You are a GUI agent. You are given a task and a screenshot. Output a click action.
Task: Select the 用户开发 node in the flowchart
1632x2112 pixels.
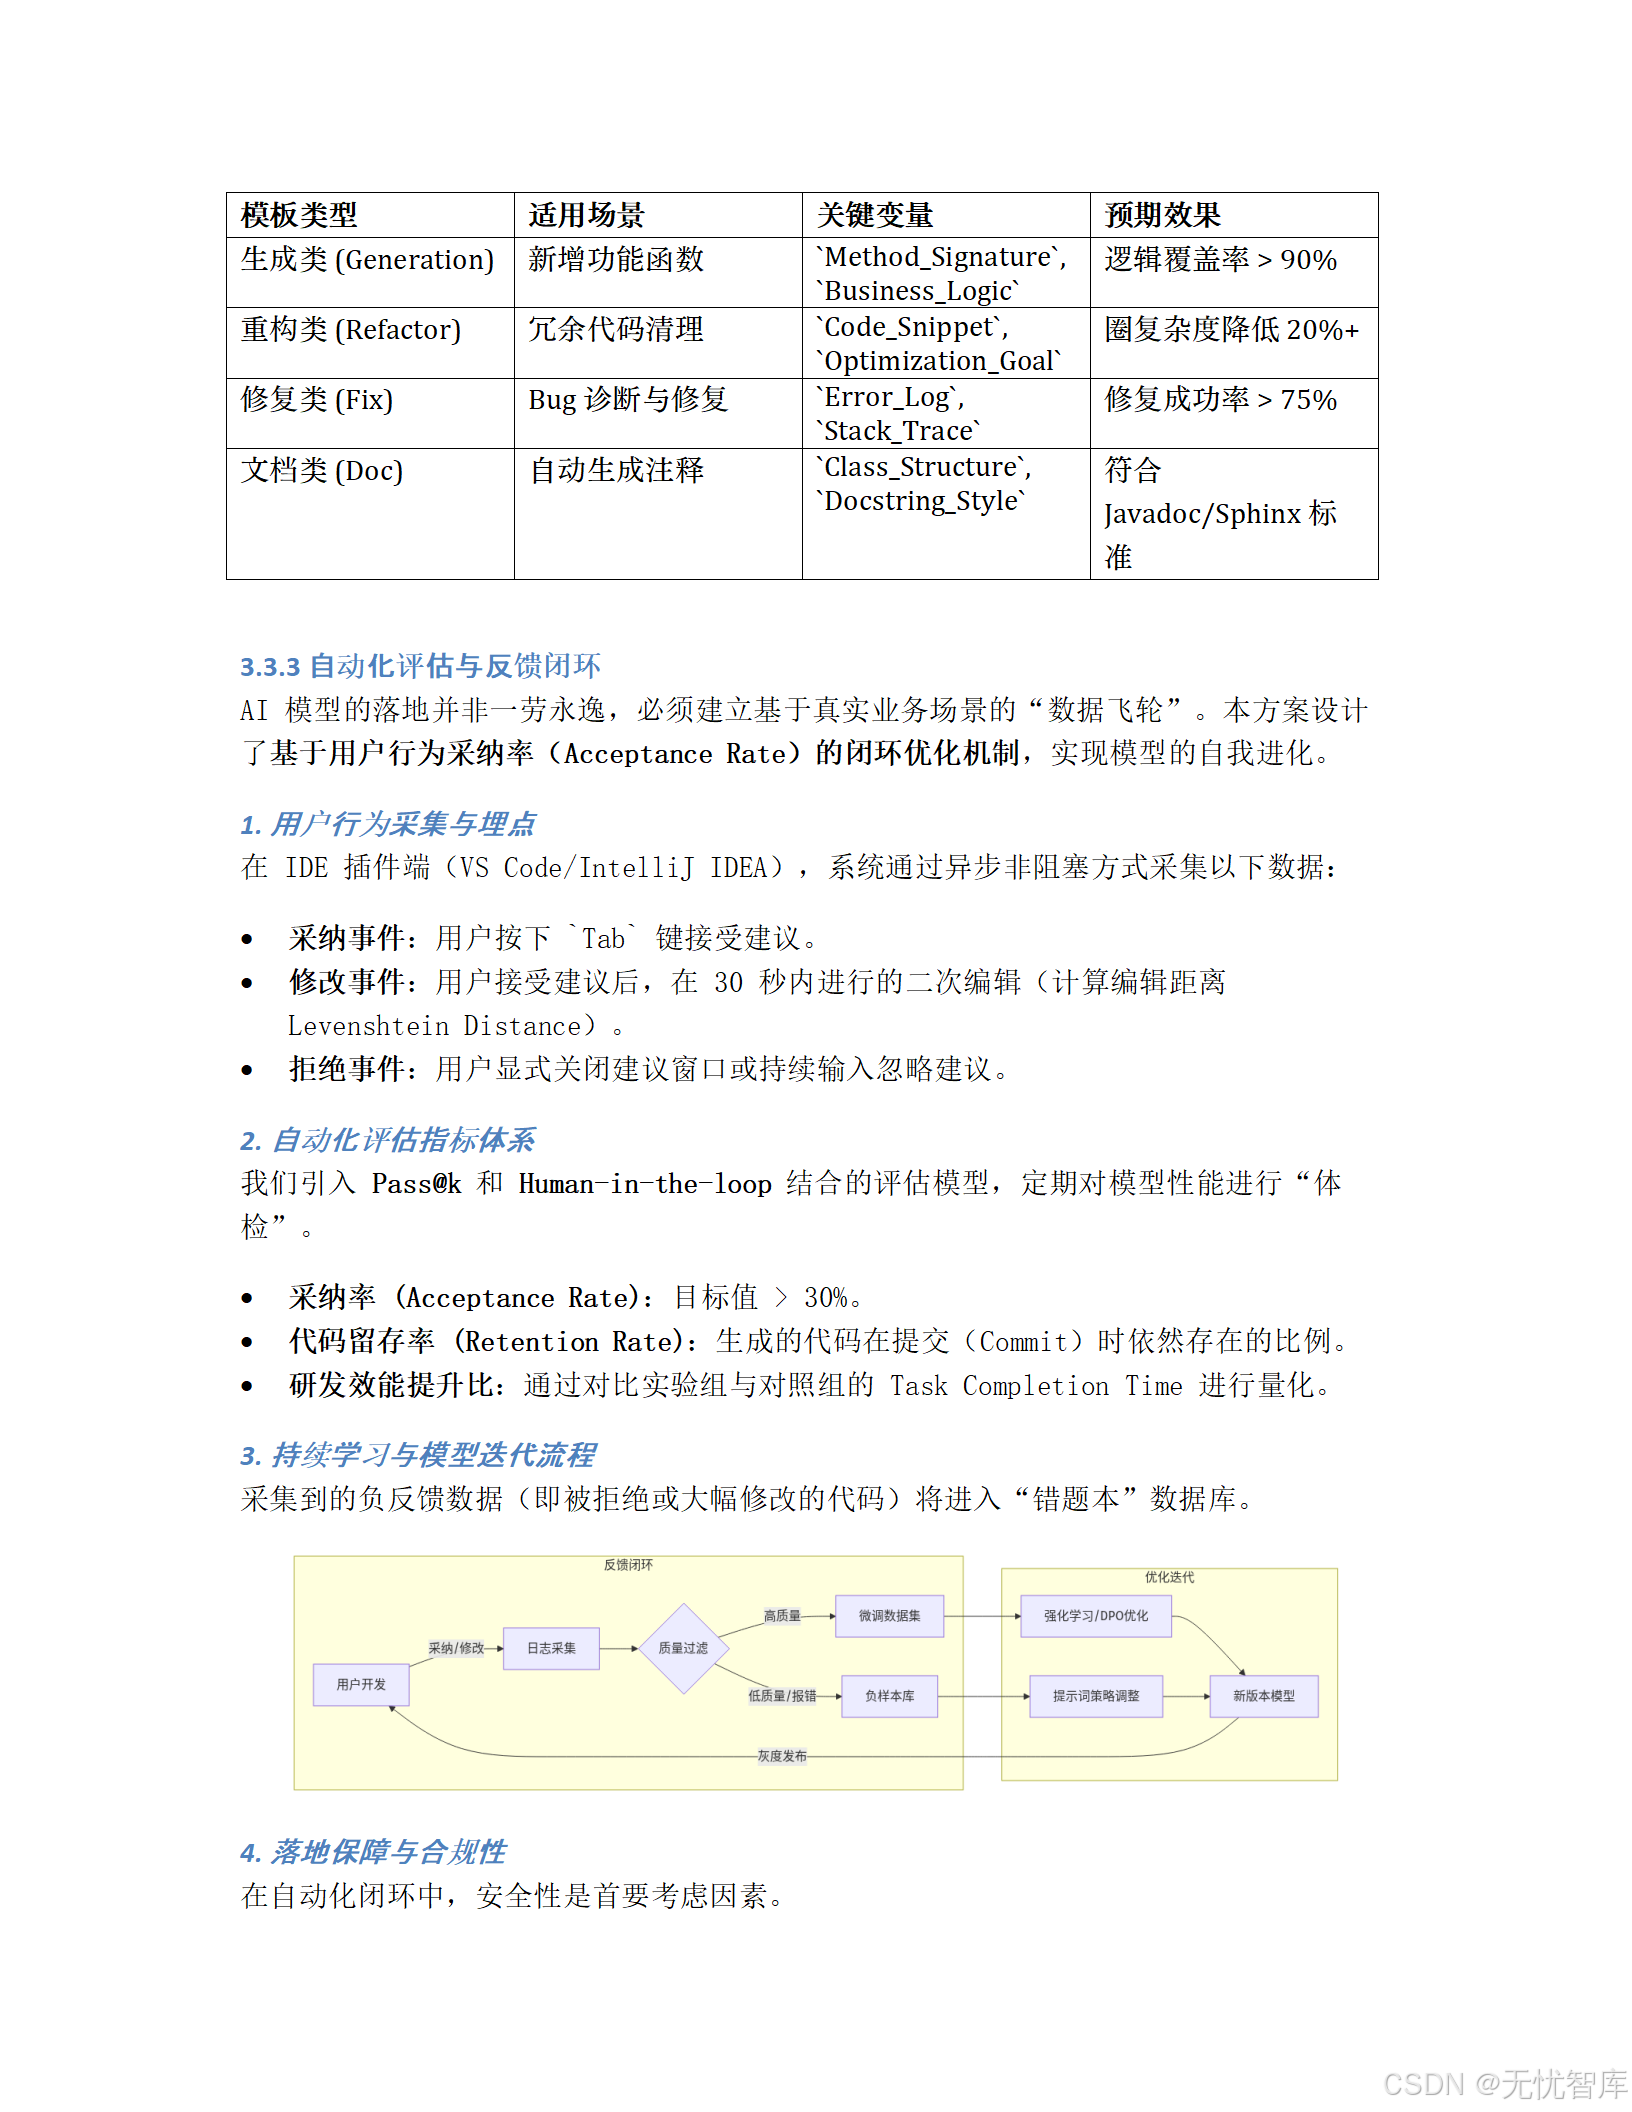pos(361,1685)
